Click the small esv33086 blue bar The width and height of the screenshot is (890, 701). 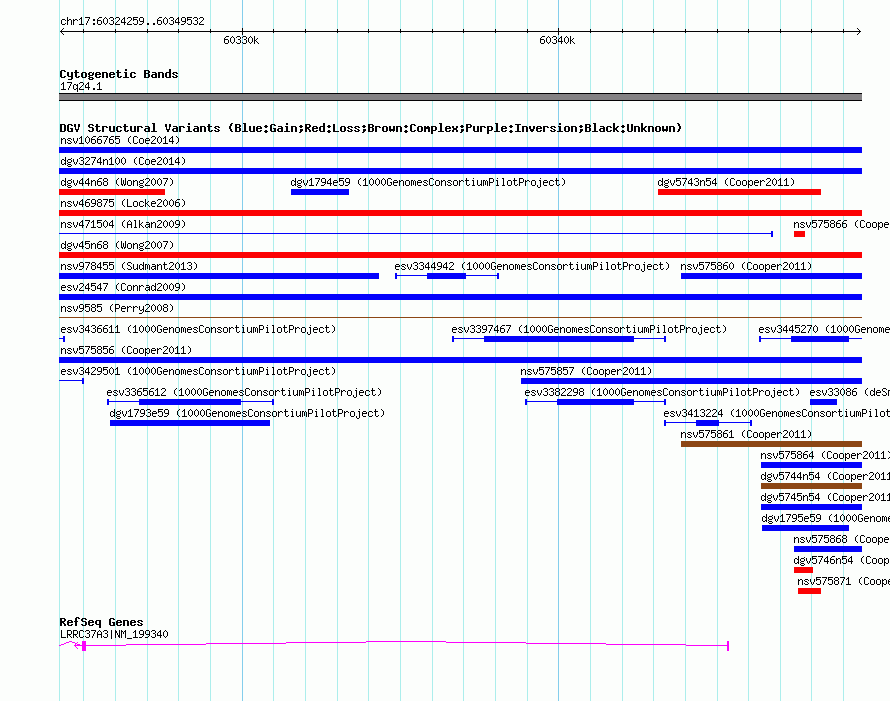[x=823, y=402]
